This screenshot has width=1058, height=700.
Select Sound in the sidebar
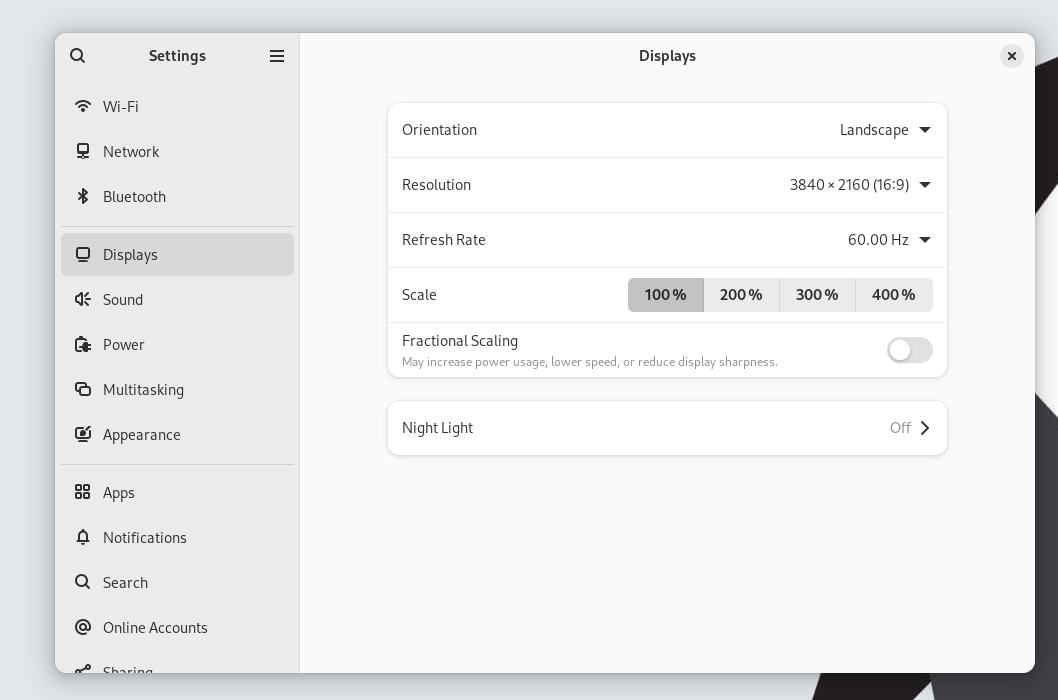tap(177, 300)
